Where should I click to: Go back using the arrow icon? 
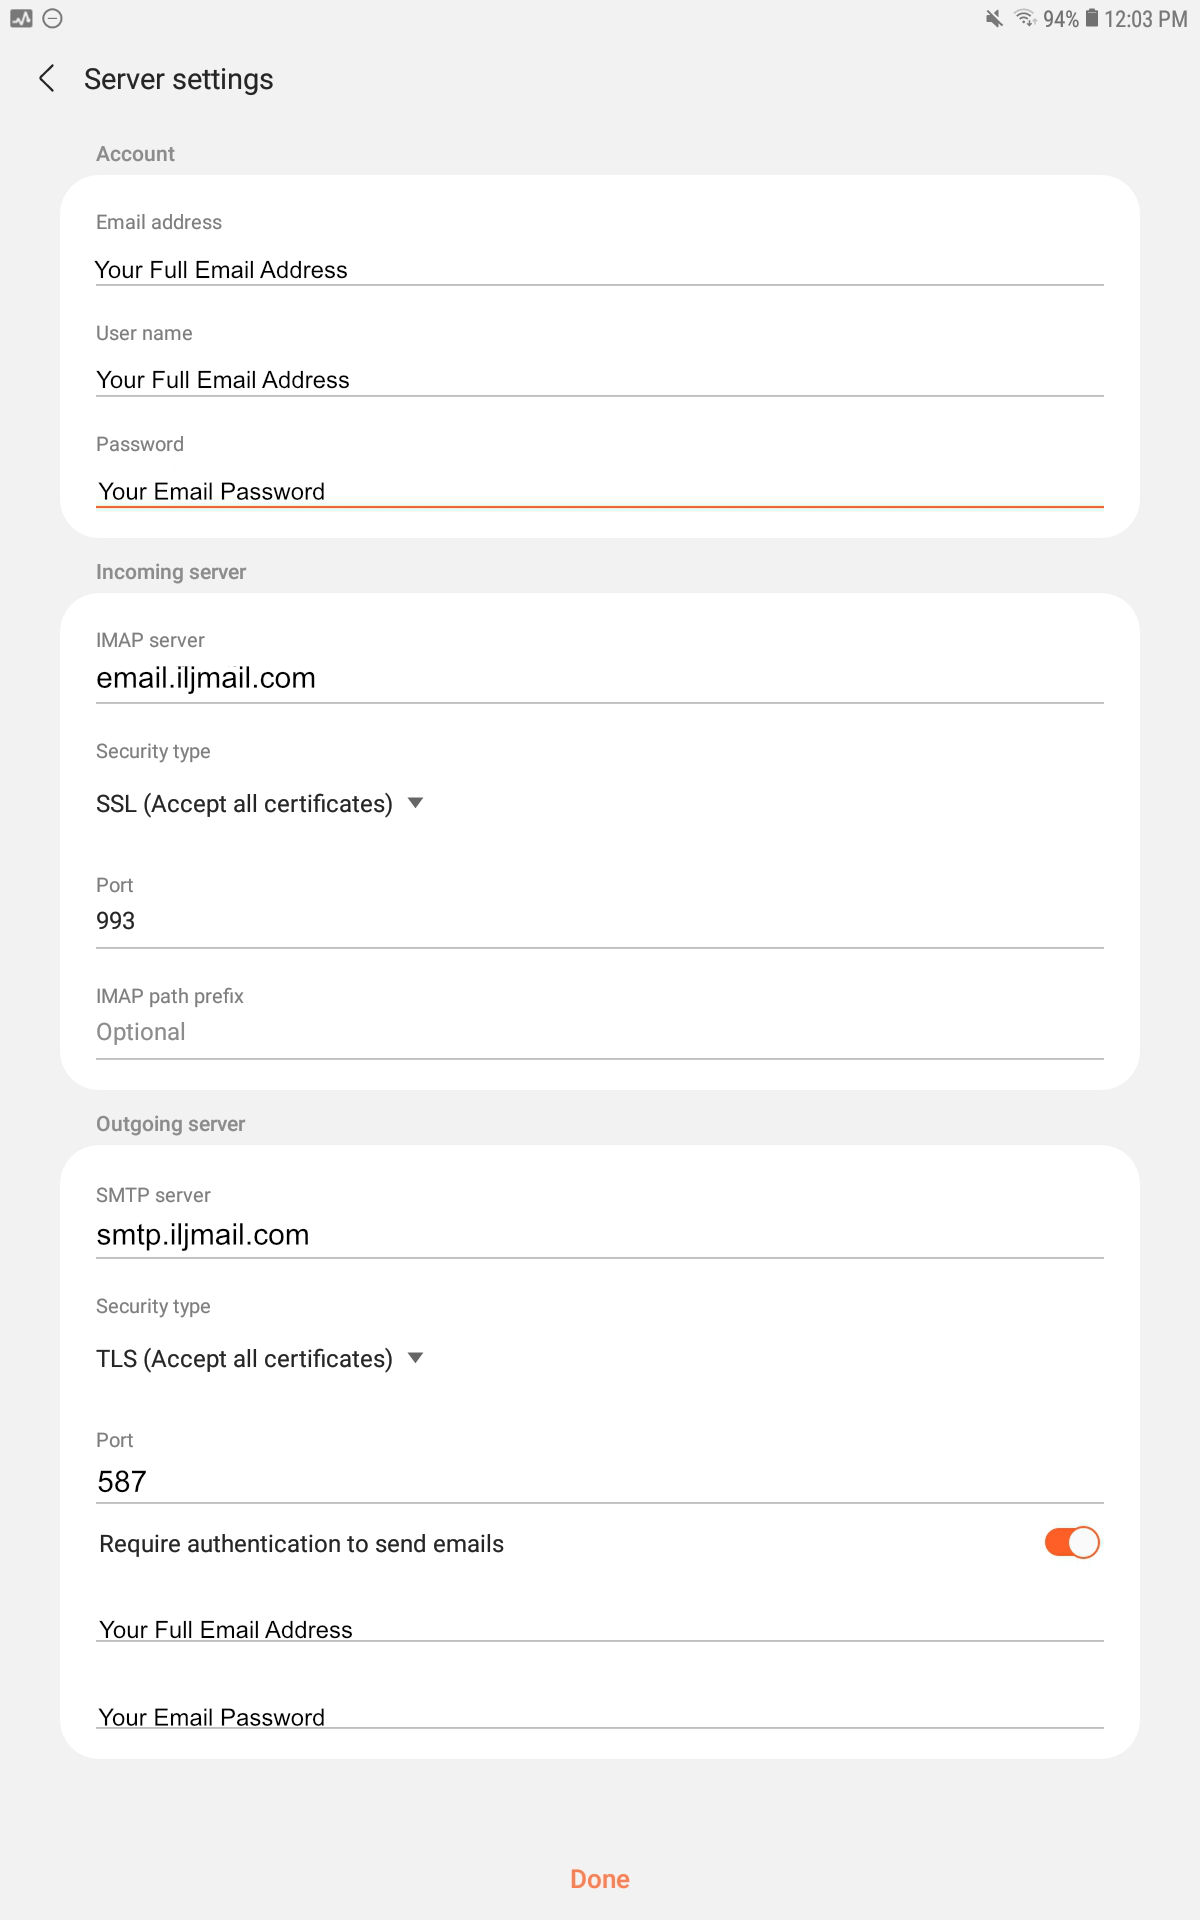pos(47,79)
